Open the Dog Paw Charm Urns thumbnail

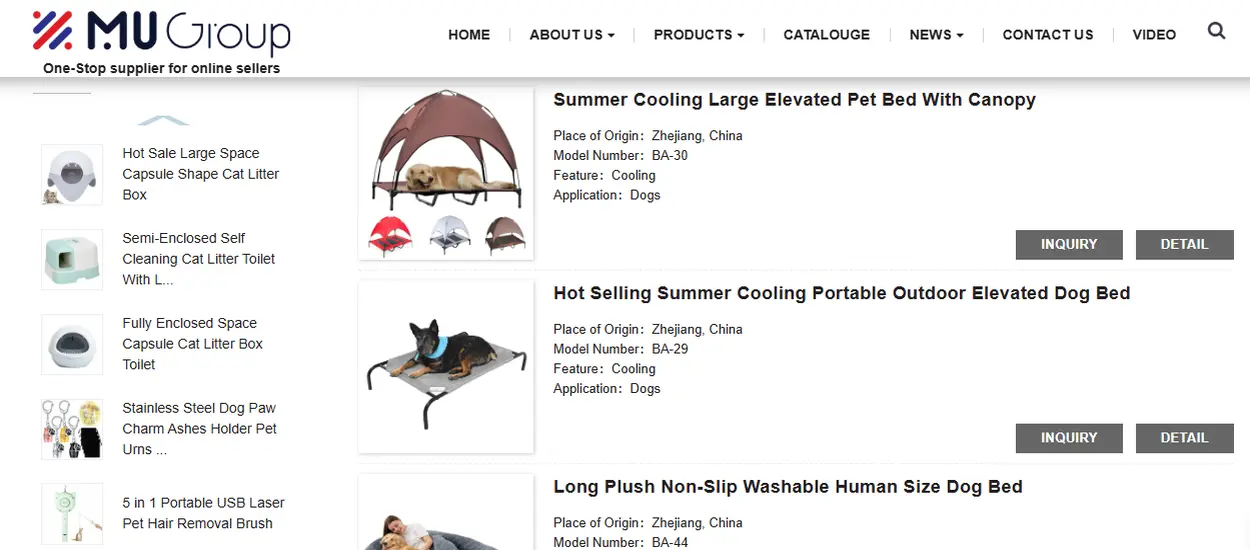pyautogui.click(x=72, y=429)
